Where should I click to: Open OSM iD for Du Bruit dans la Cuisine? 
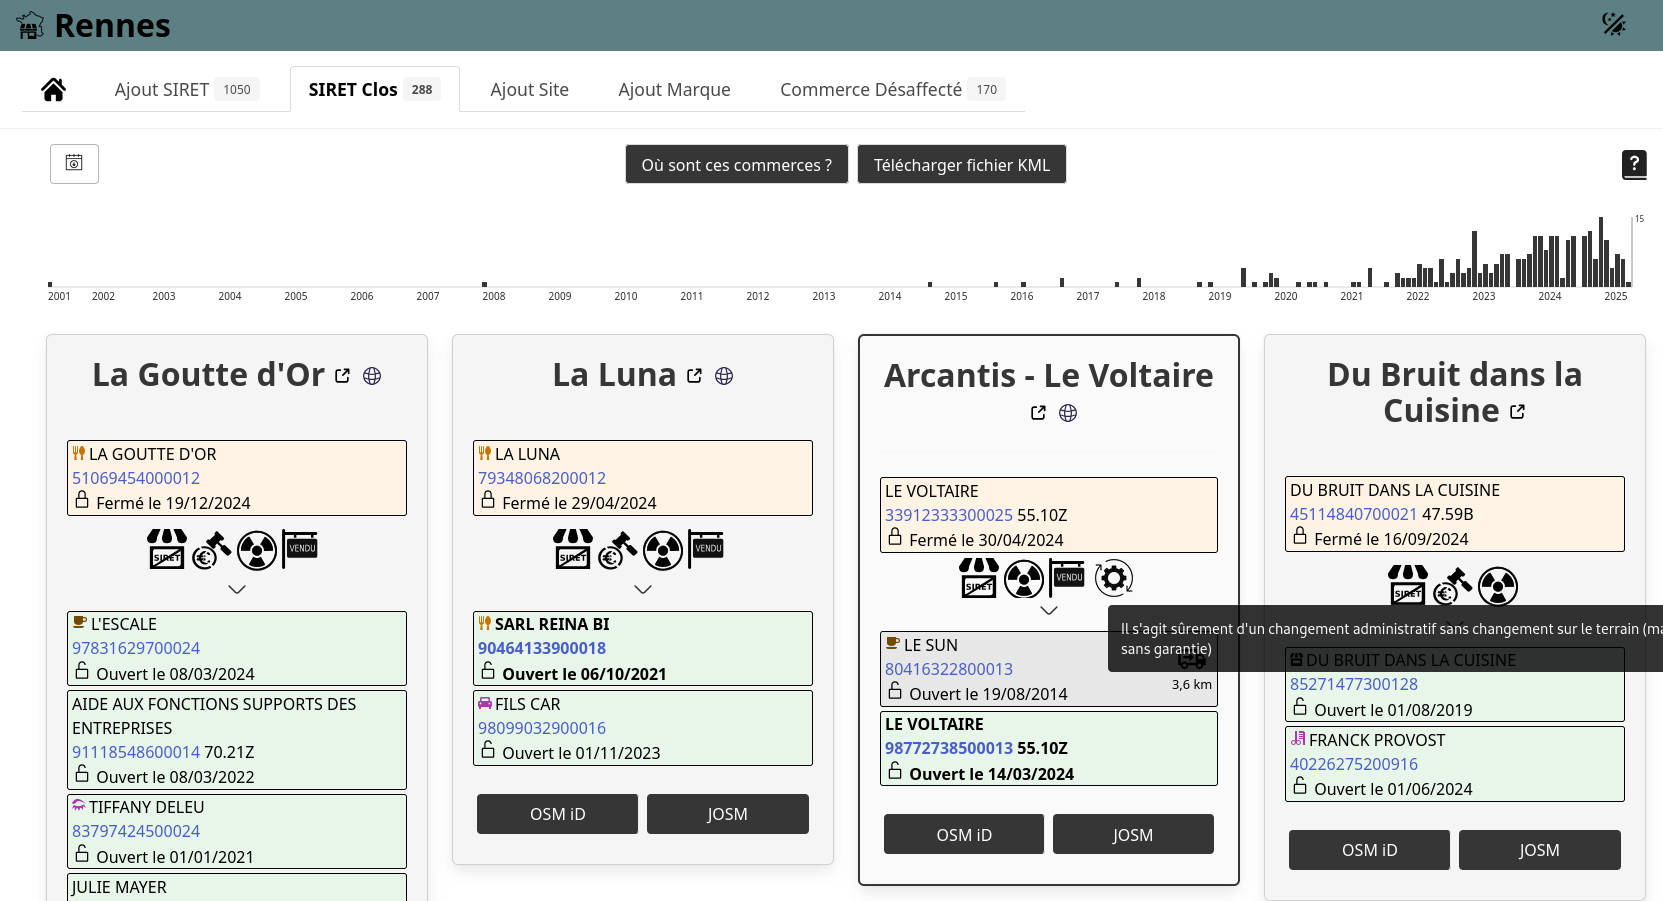1369,850
